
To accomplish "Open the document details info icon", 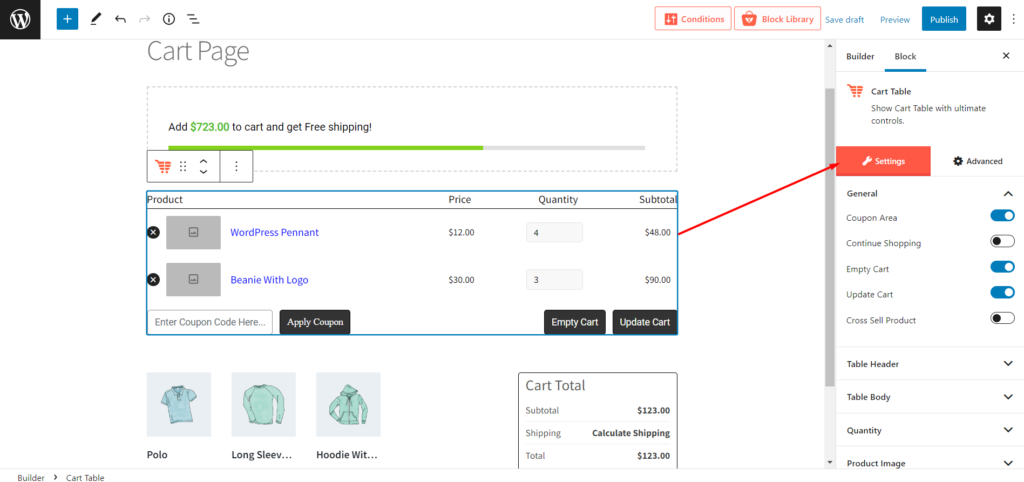I will [169, 19].
